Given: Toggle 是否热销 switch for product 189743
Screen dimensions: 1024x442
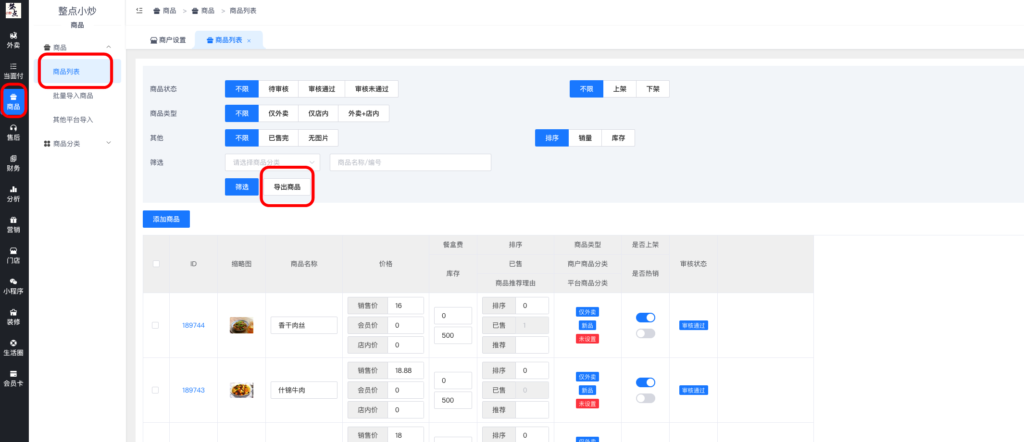Looking at the screenshot, I should (x=645, y=398).
